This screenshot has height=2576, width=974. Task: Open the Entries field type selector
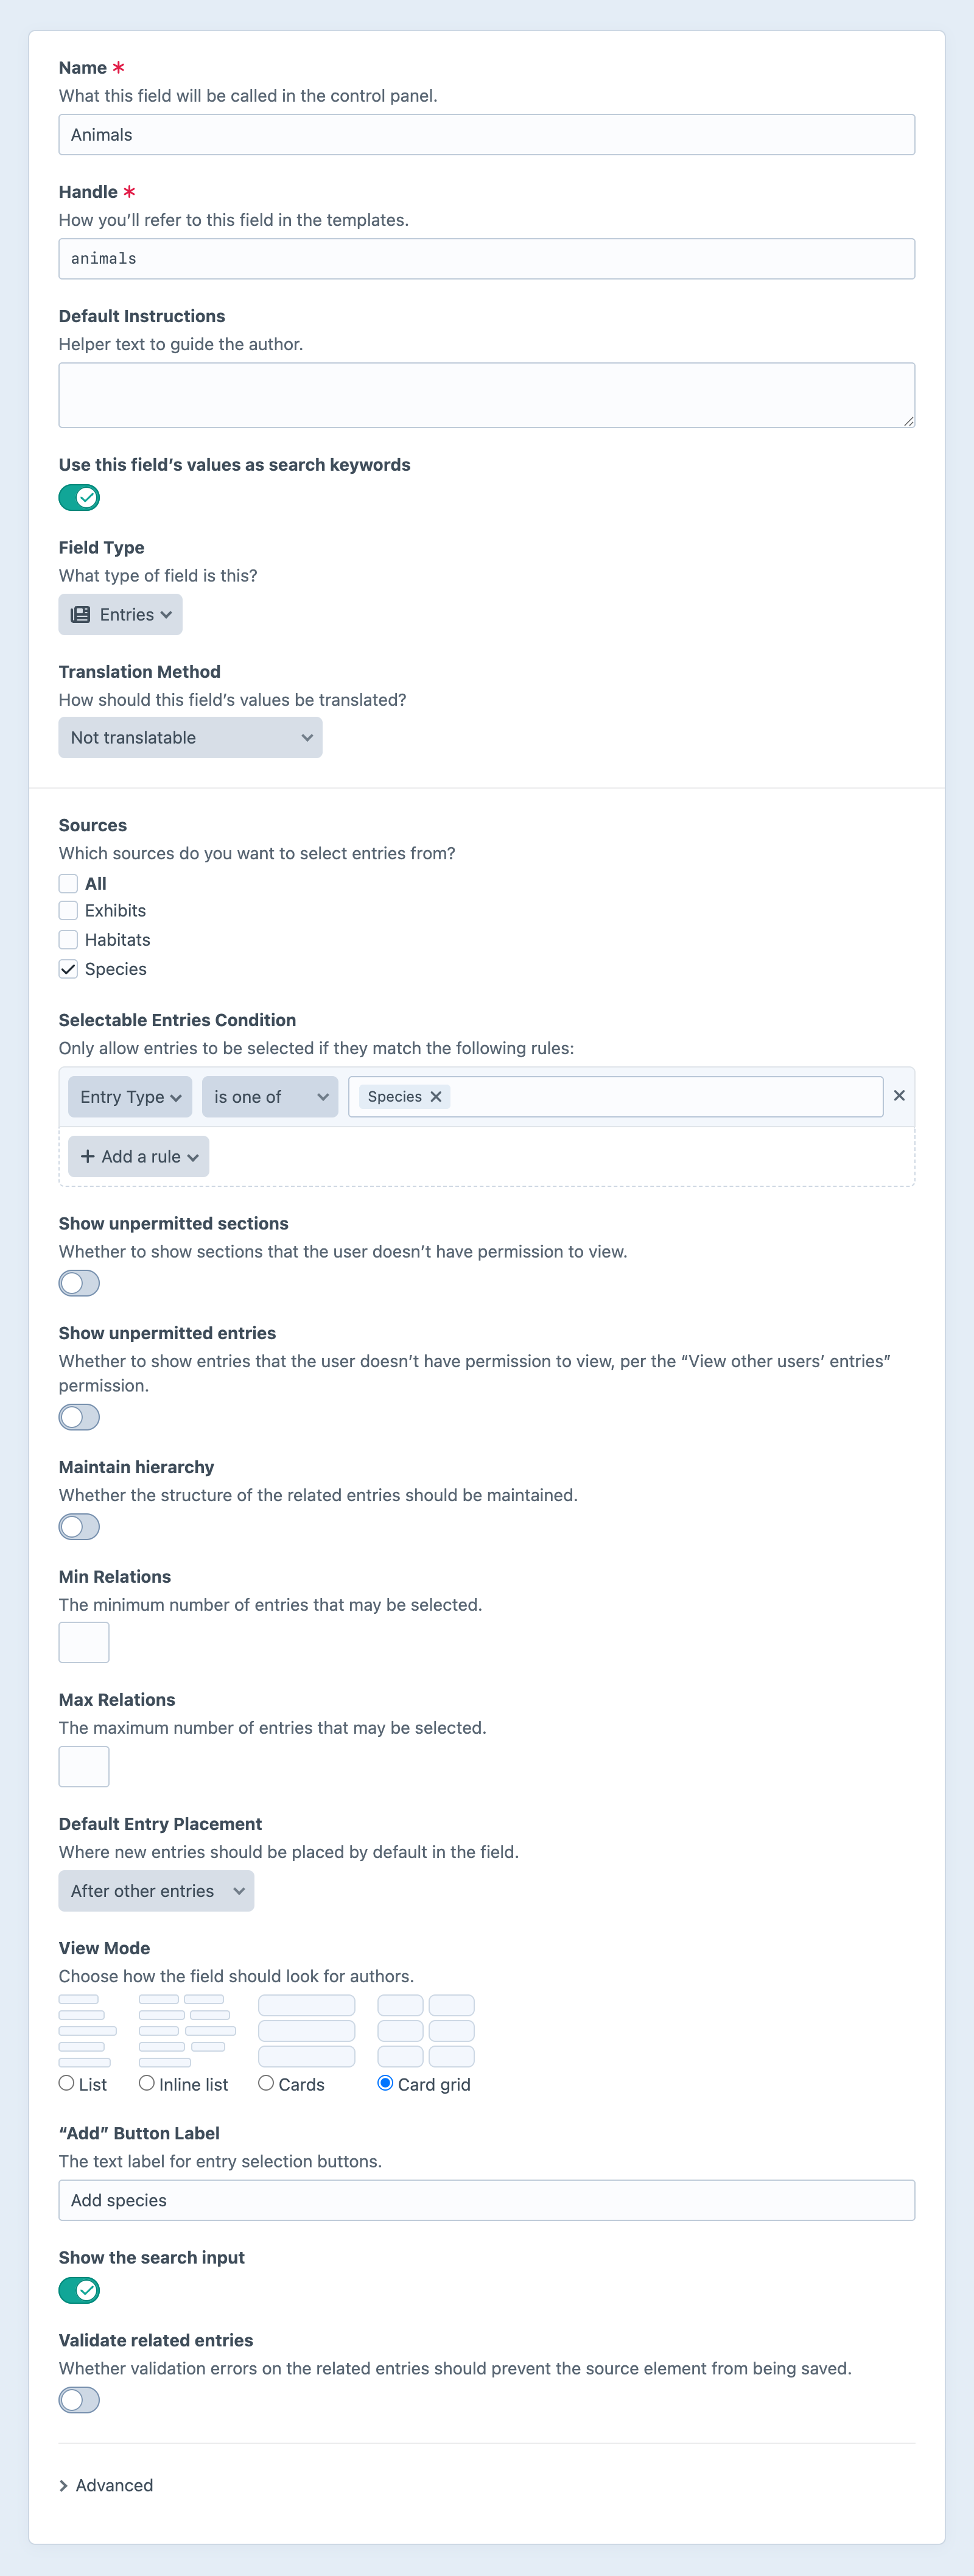[x=120, y=614]
